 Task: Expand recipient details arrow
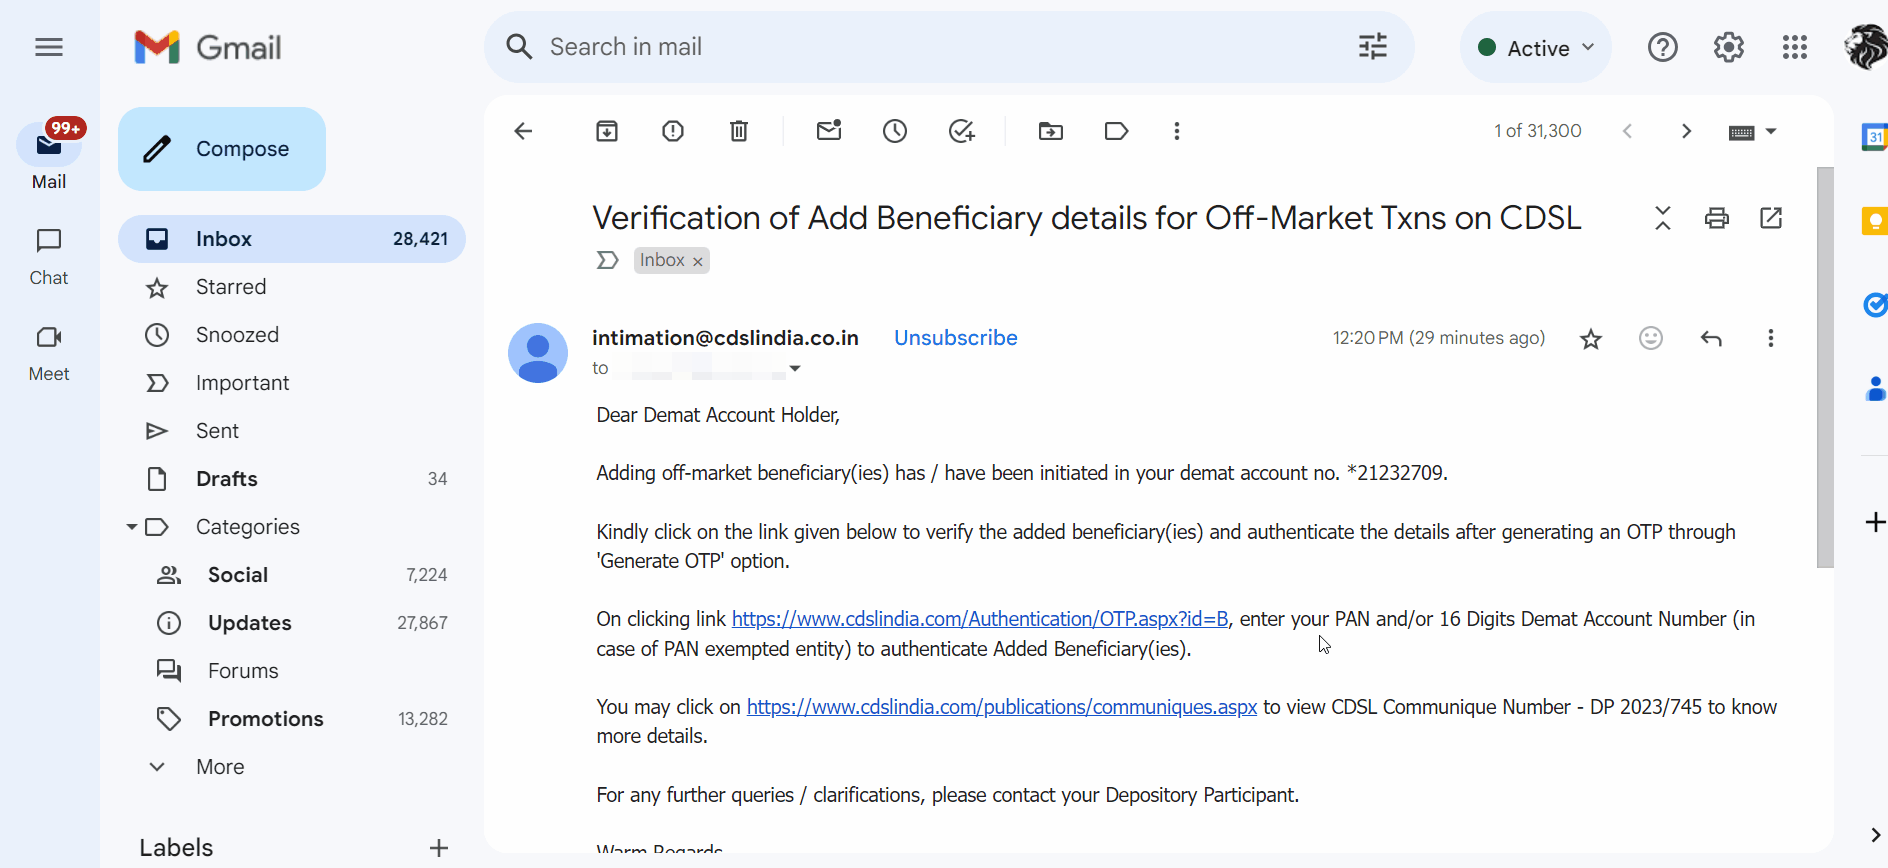pos(795,369)
